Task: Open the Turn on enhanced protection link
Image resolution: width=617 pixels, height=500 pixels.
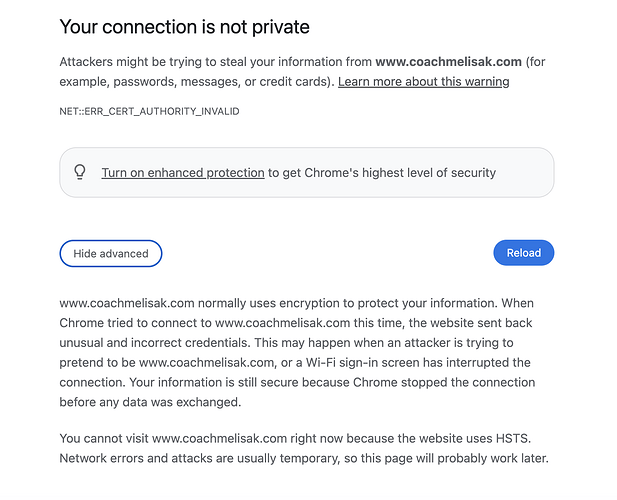Action: (x=183, y=173)
